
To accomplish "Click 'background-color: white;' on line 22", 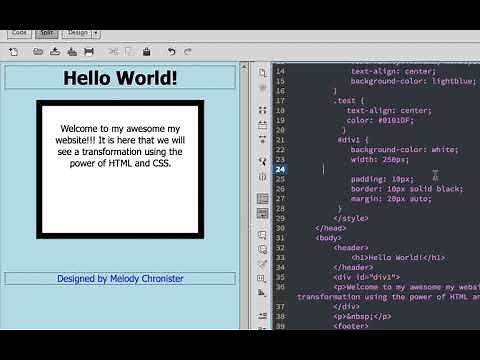I will [404, 150].
